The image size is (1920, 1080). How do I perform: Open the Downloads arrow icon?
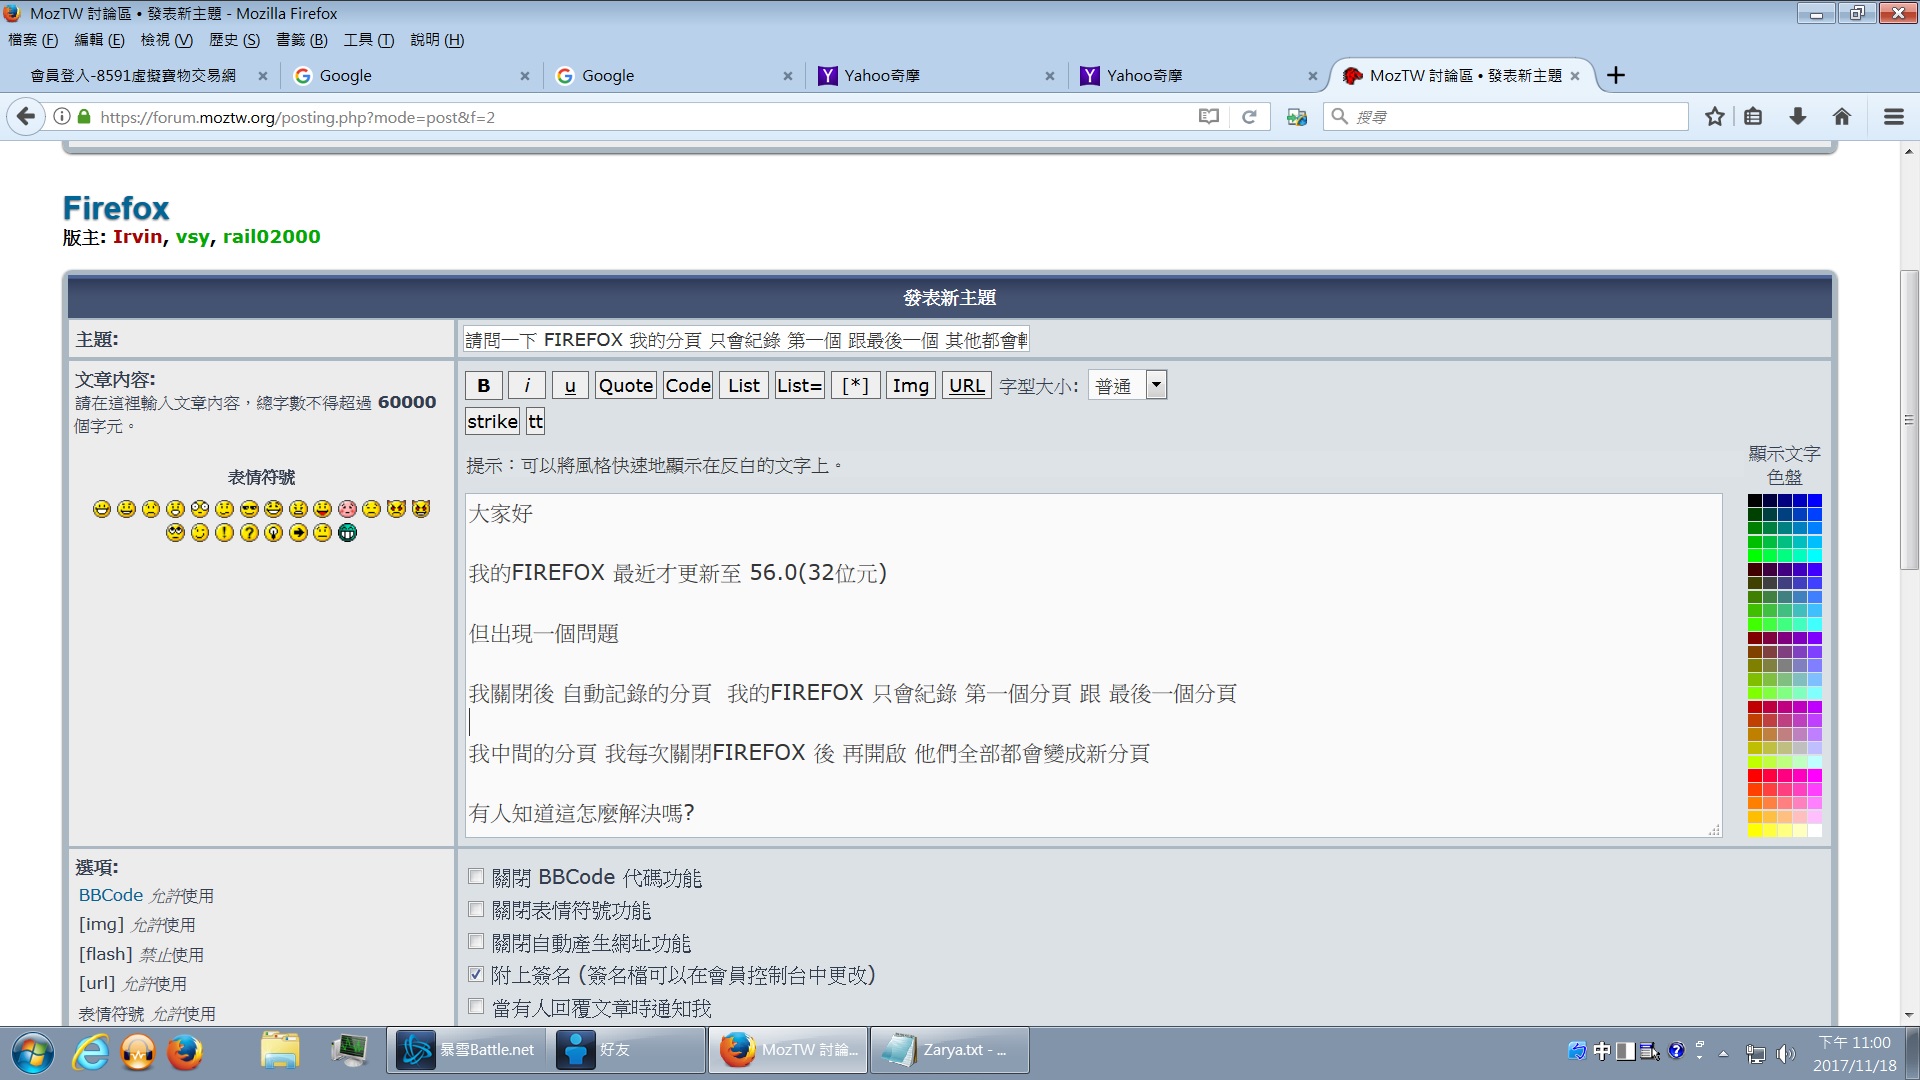tap(1797, 117)
